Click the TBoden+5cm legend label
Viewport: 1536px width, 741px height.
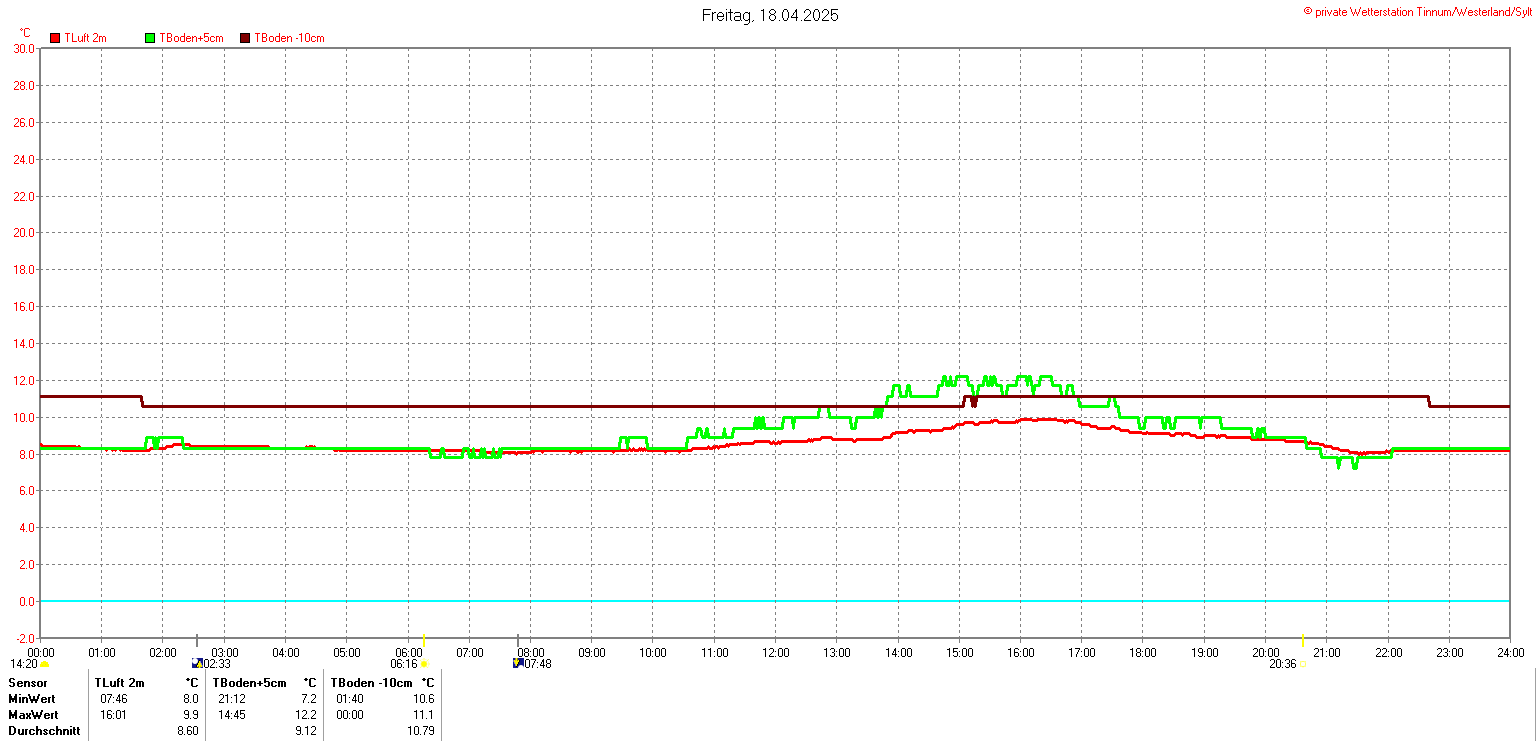tap(191, 38)
